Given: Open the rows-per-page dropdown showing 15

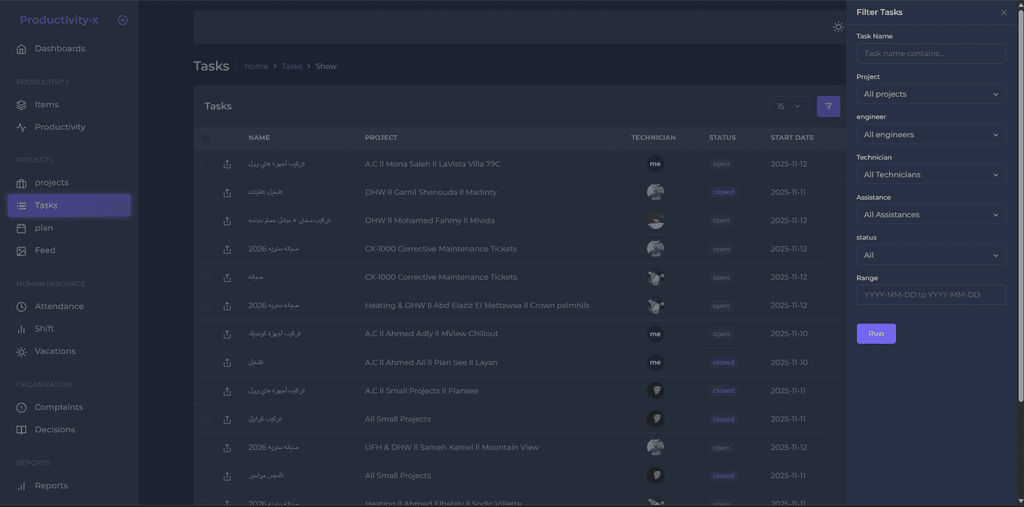Looking at the screenshot, I should [789, 106].
